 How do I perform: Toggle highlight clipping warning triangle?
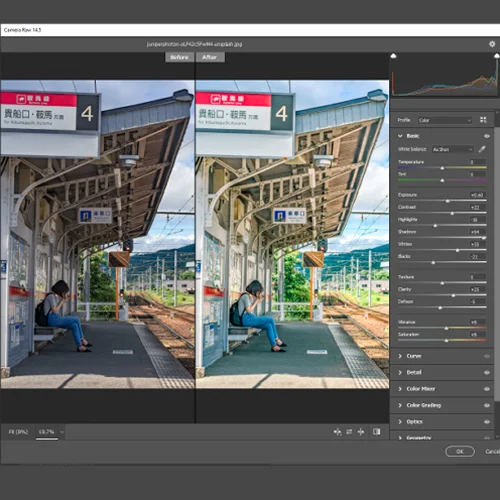(x=497, y=56)
